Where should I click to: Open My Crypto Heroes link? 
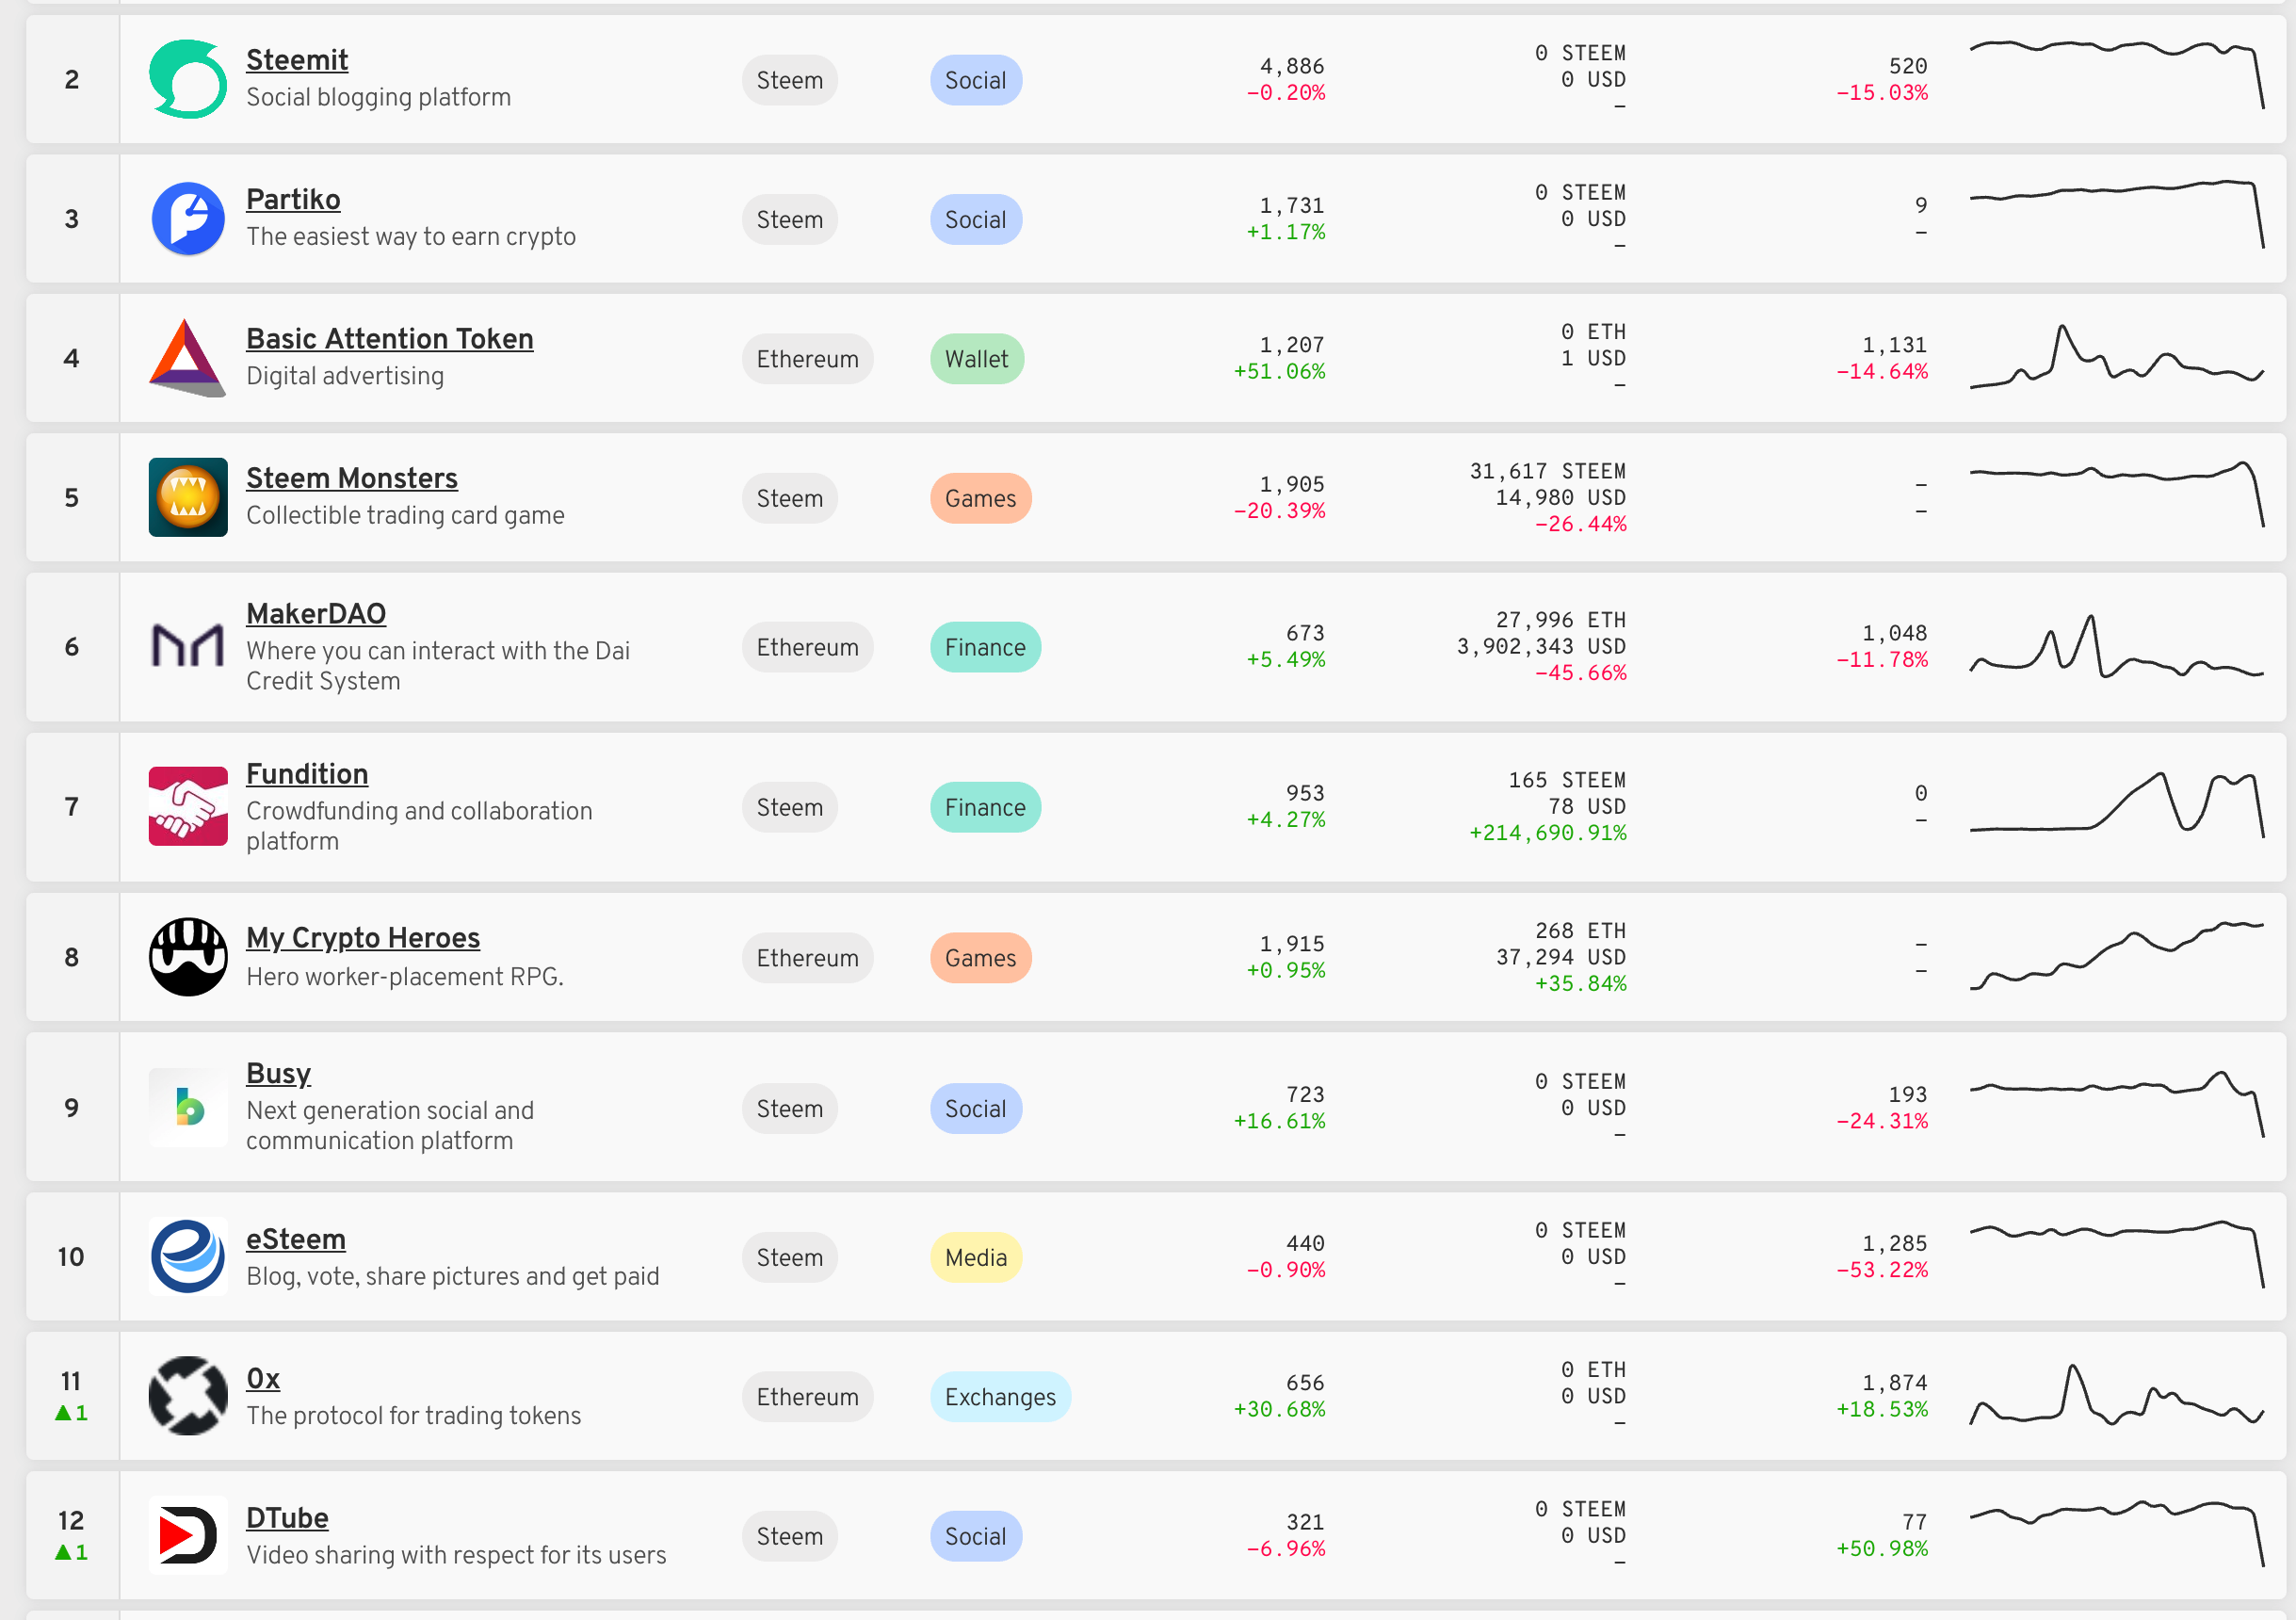click(x=363, y=938)
